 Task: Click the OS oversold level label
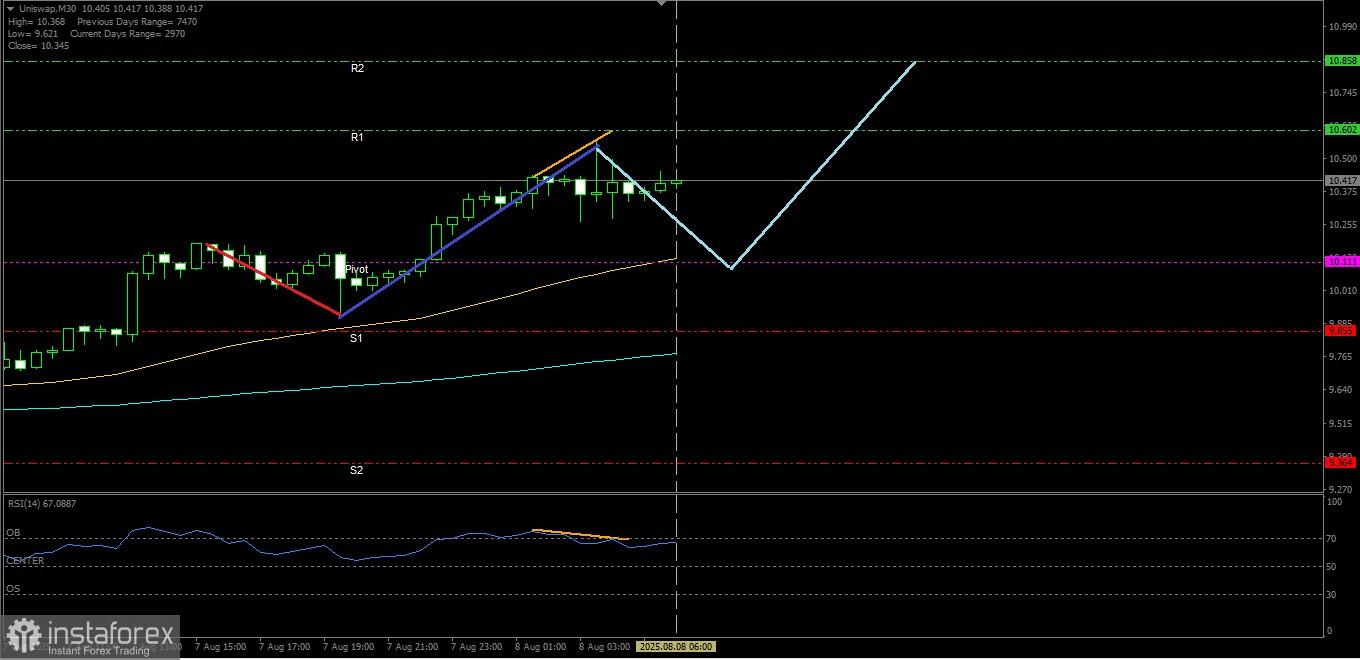pyautogui.click(x=14, y=589)
